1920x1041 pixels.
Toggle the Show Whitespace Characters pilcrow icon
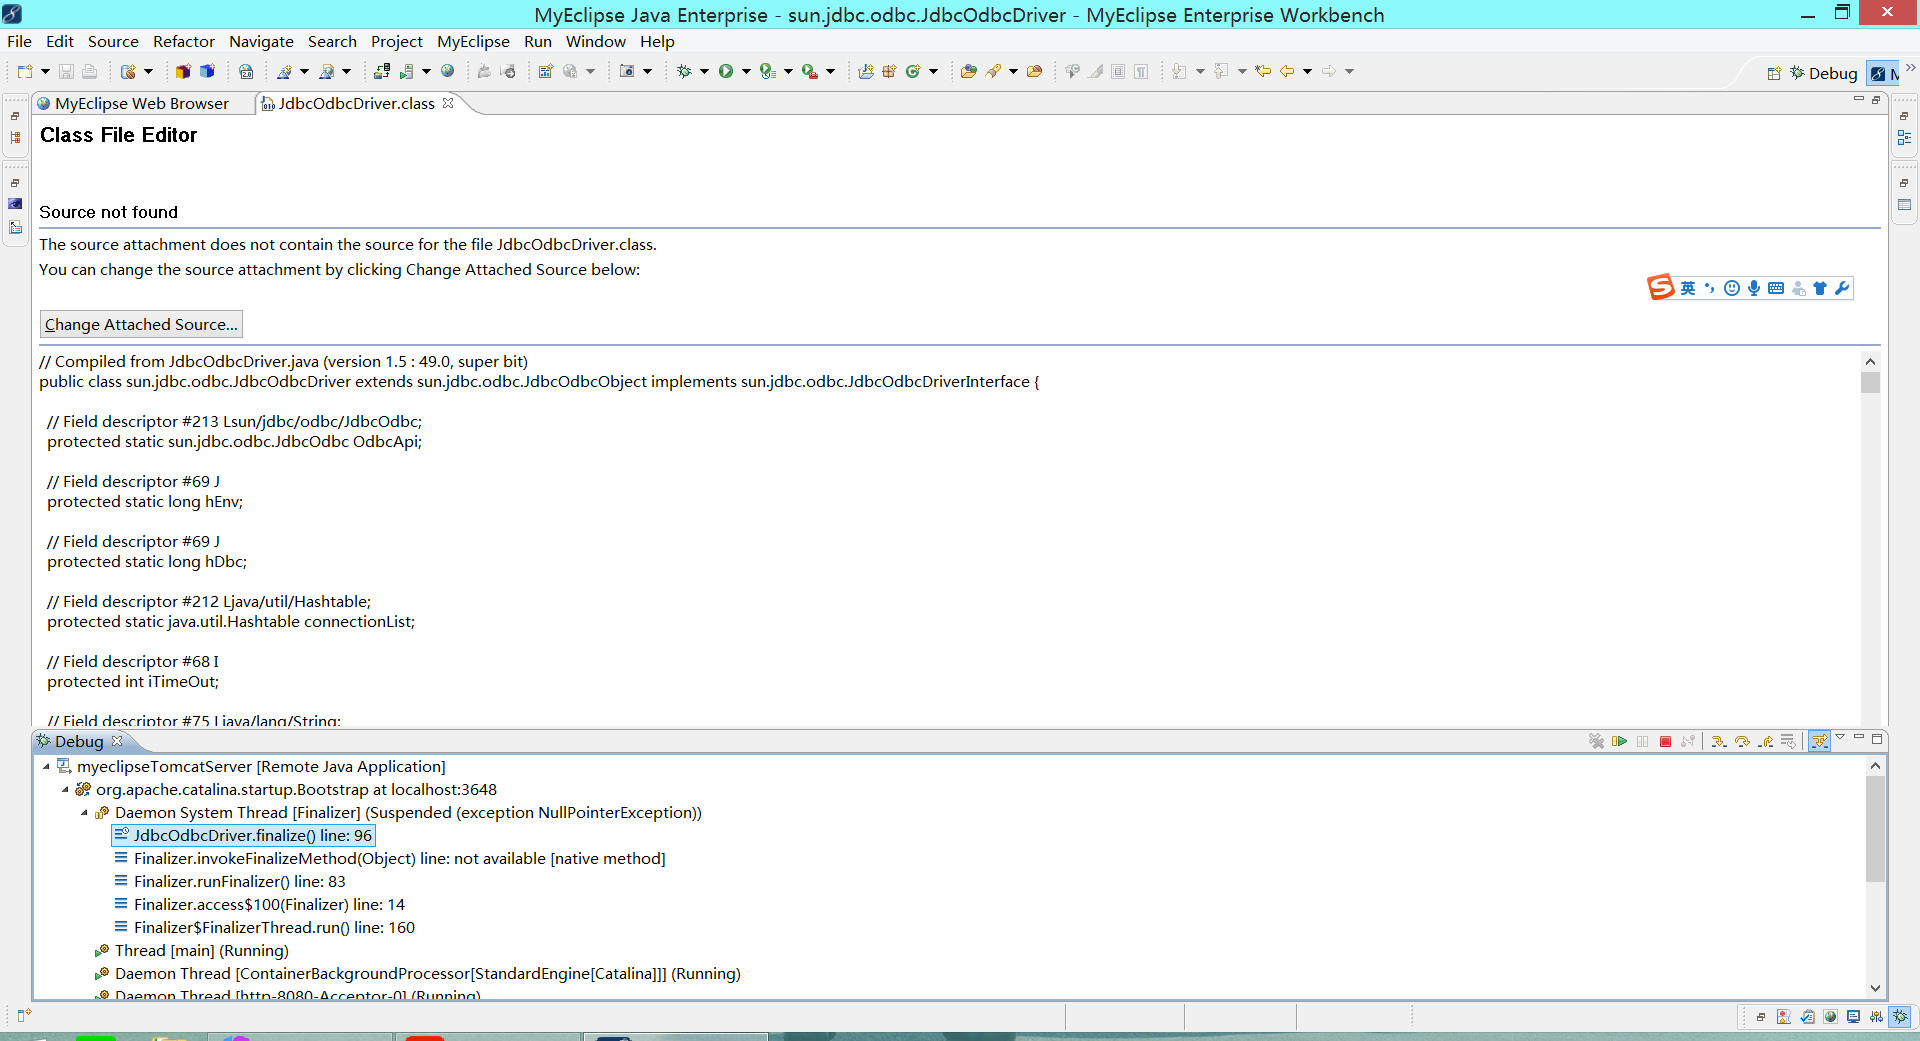[1141, 71]
